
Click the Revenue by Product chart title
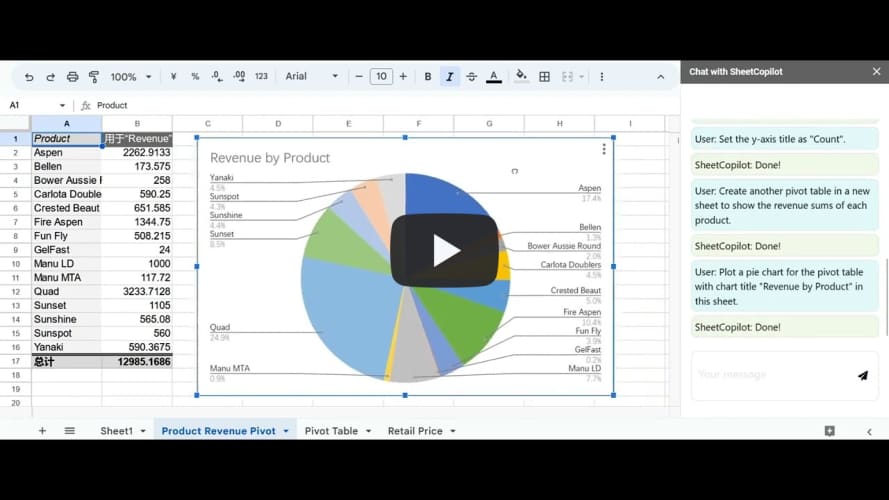270,158
